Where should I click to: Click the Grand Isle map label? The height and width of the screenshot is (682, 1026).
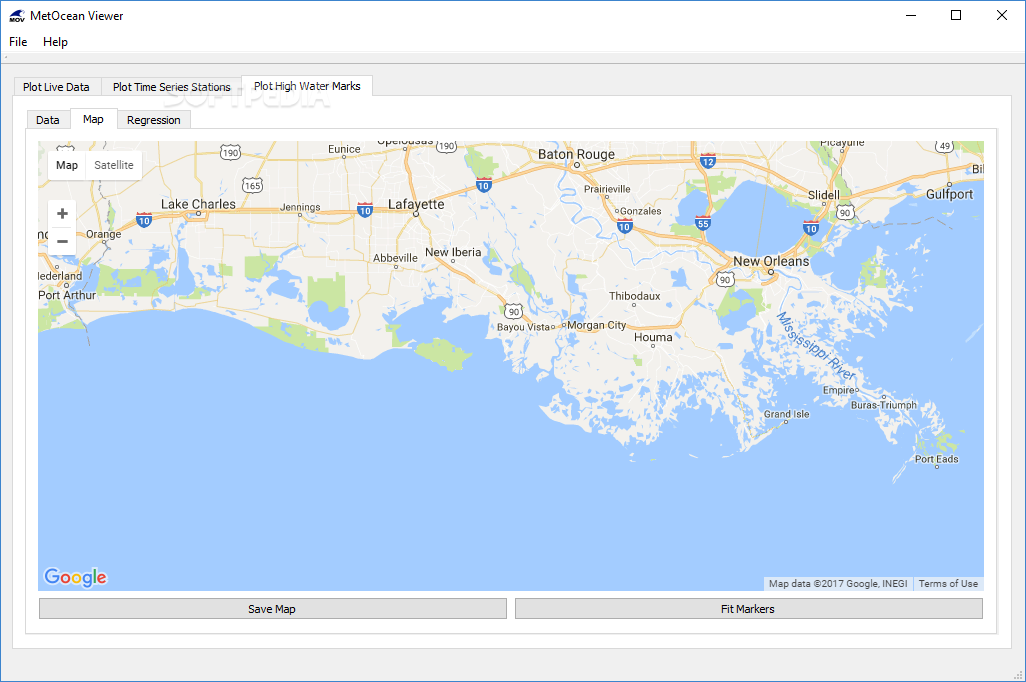[x=787, y=414]
